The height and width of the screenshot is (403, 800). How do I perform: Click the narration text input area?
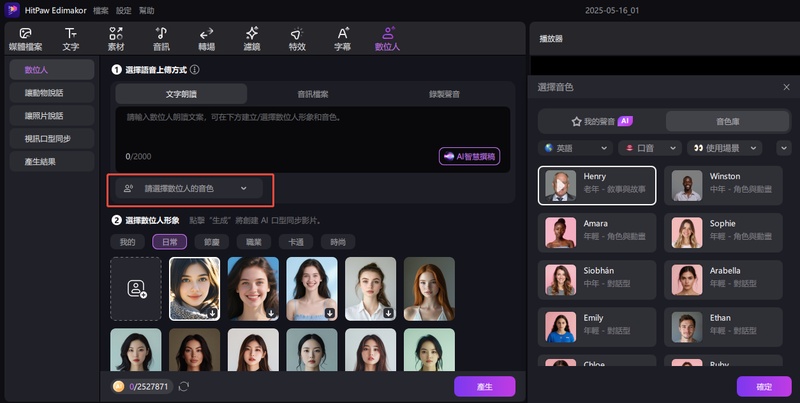(x=313, y=139)
